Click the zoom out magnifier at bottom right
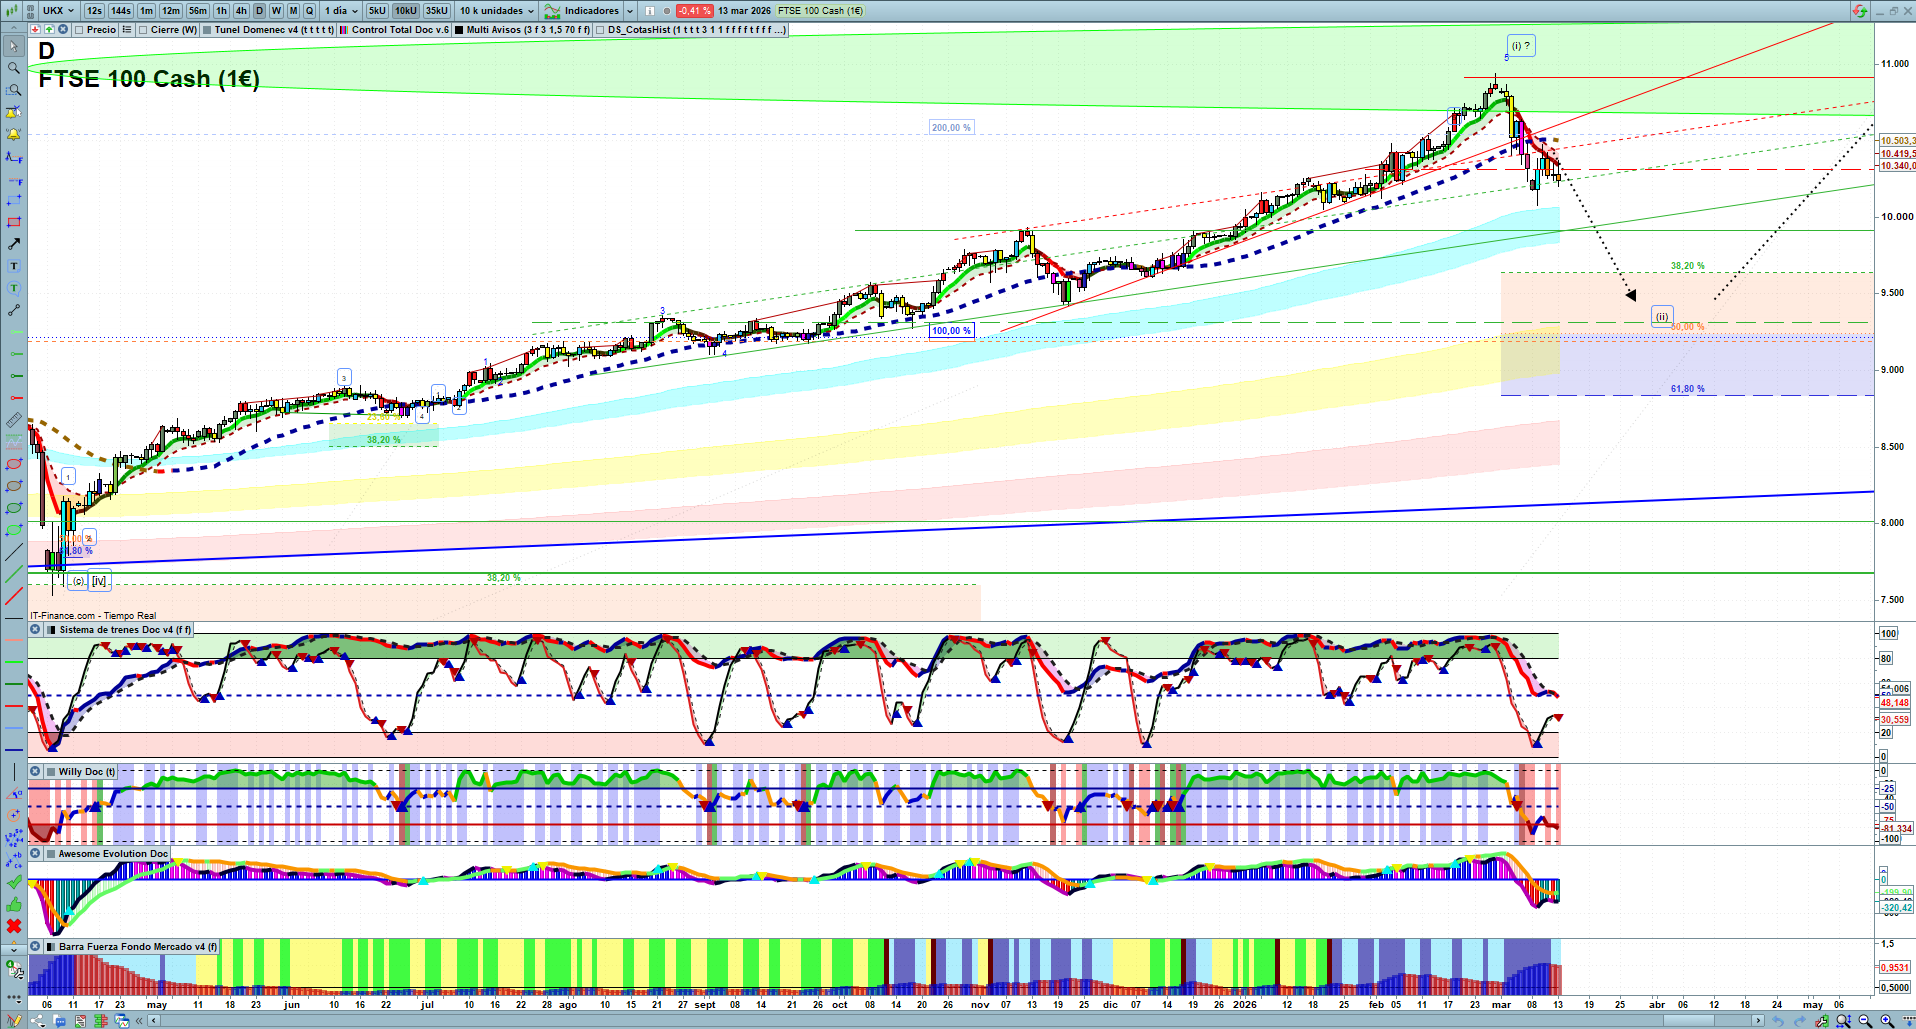Viewport: 1916px width, 1029px height. (x=1865, y=1021)
